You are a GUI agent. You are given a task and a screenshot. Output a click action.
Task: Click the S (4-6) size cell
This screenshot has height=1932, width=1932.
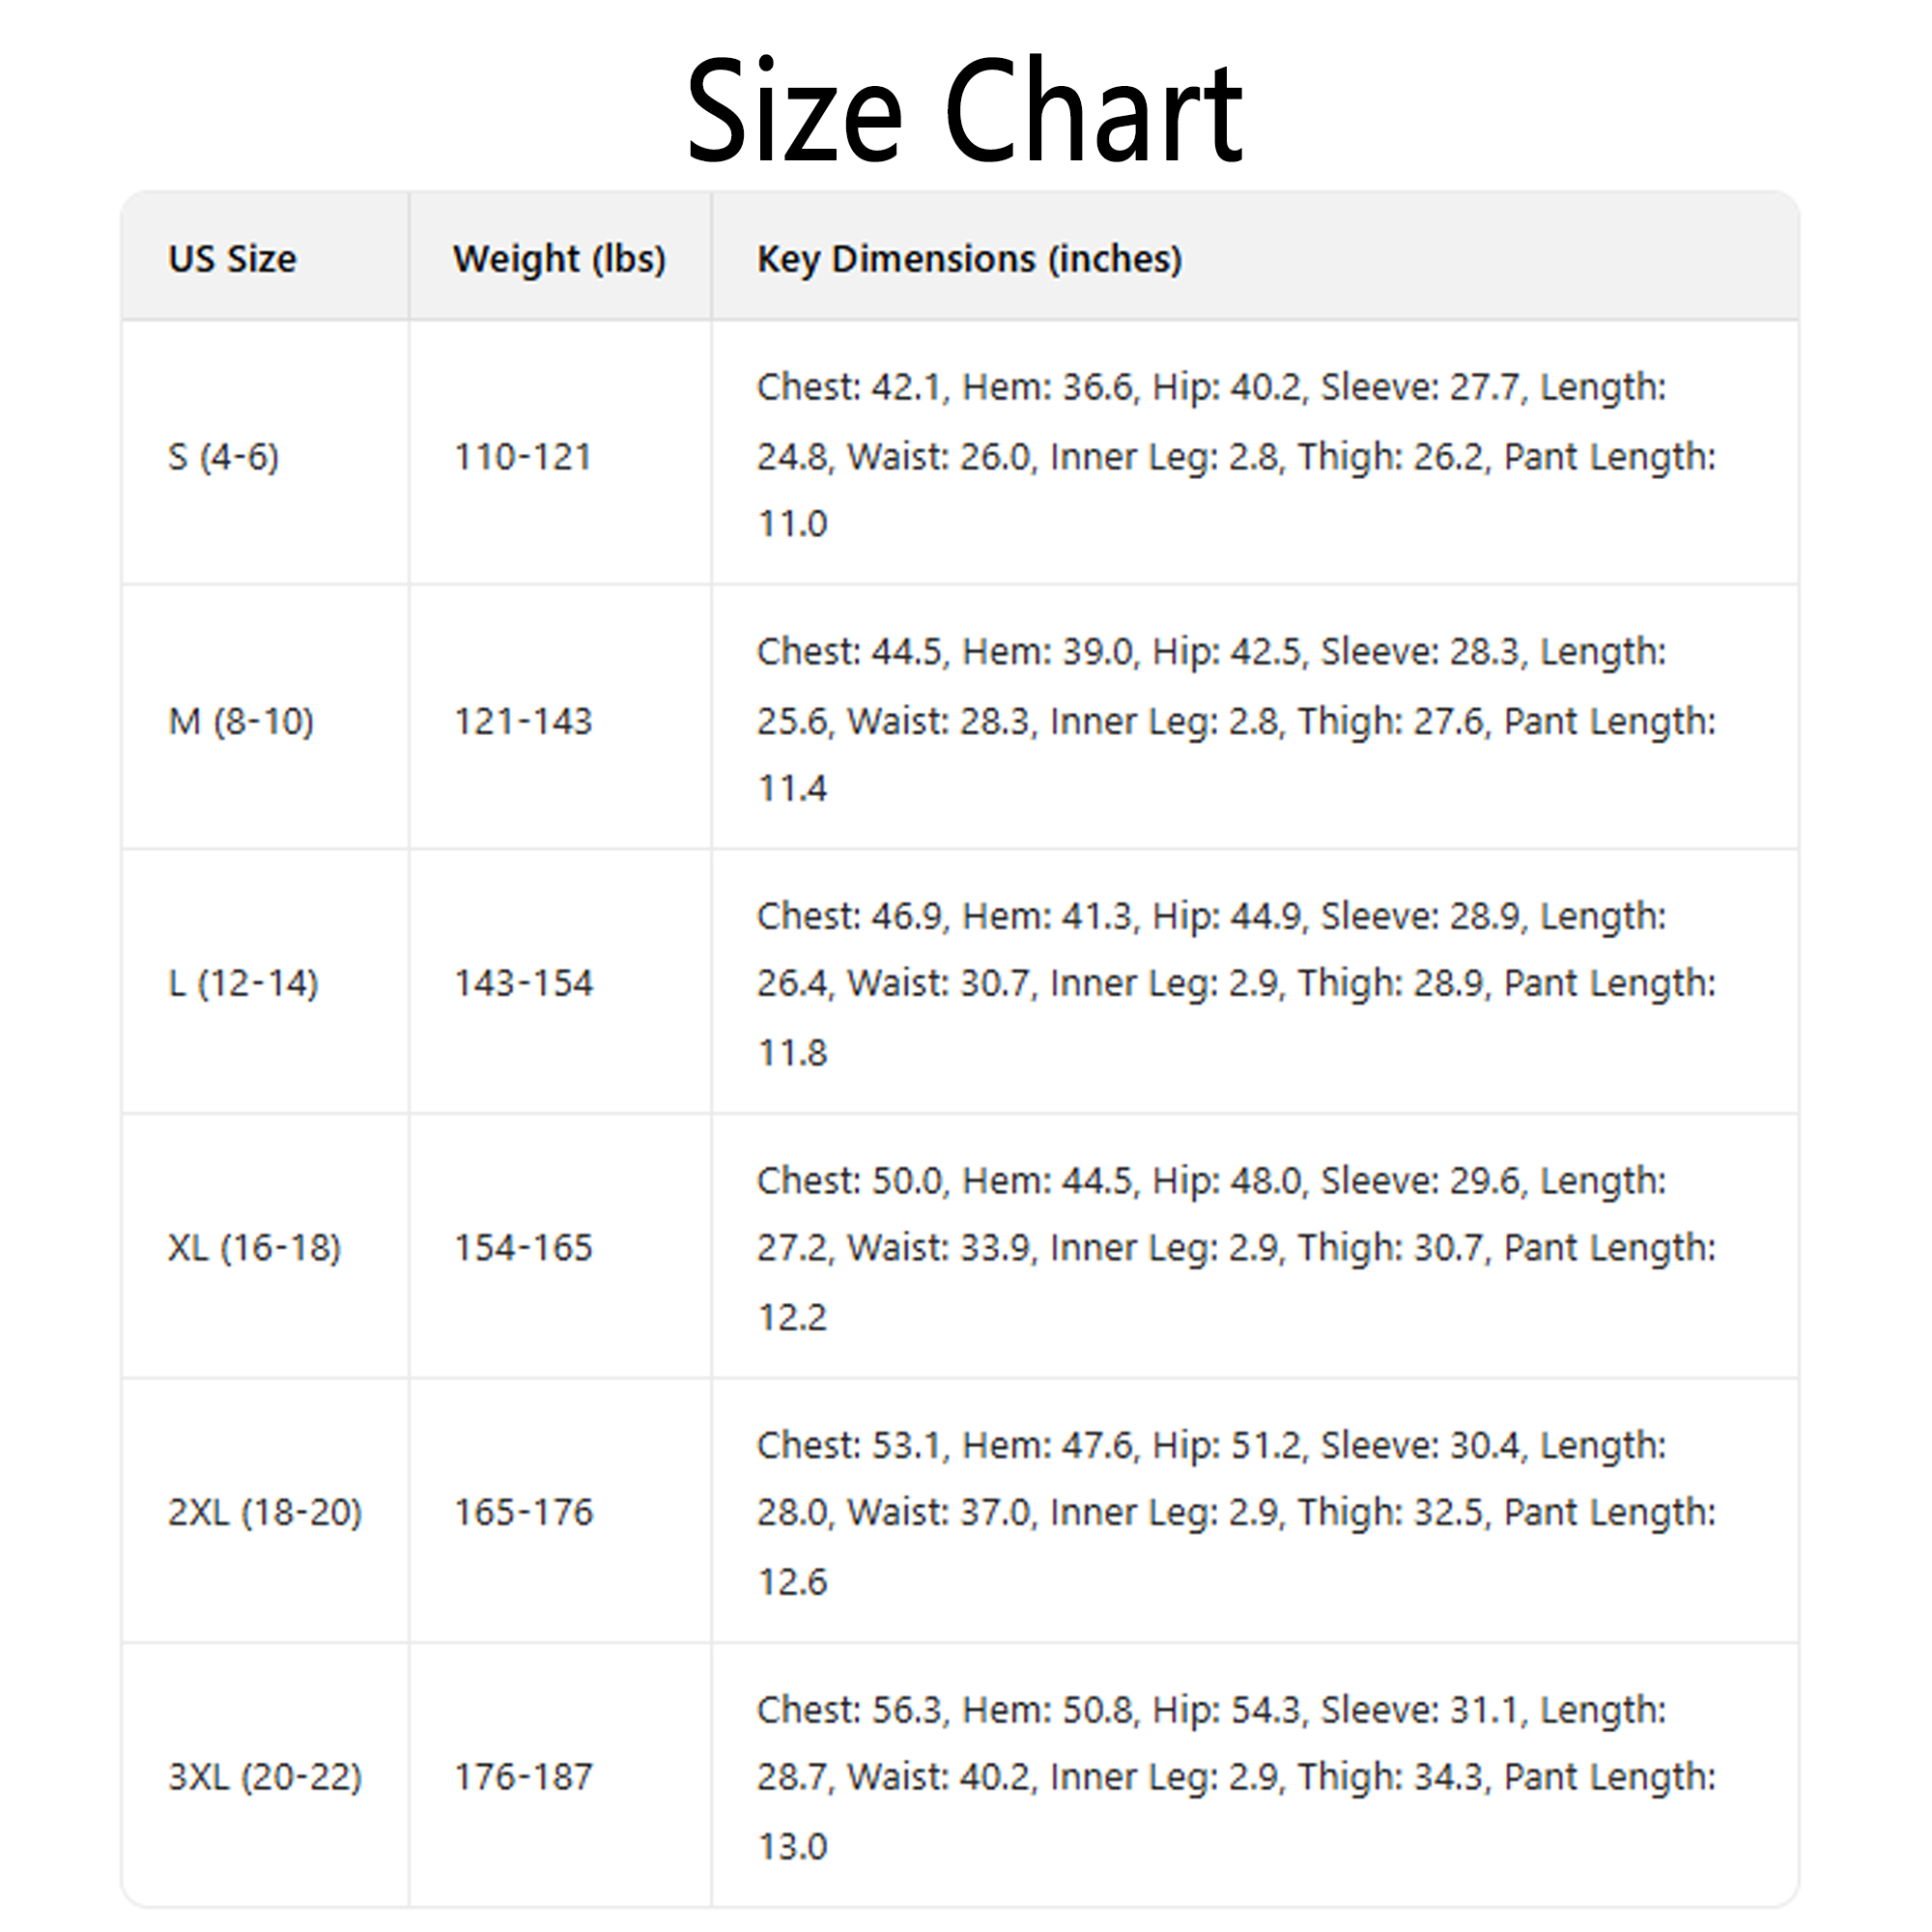point(223,457)
